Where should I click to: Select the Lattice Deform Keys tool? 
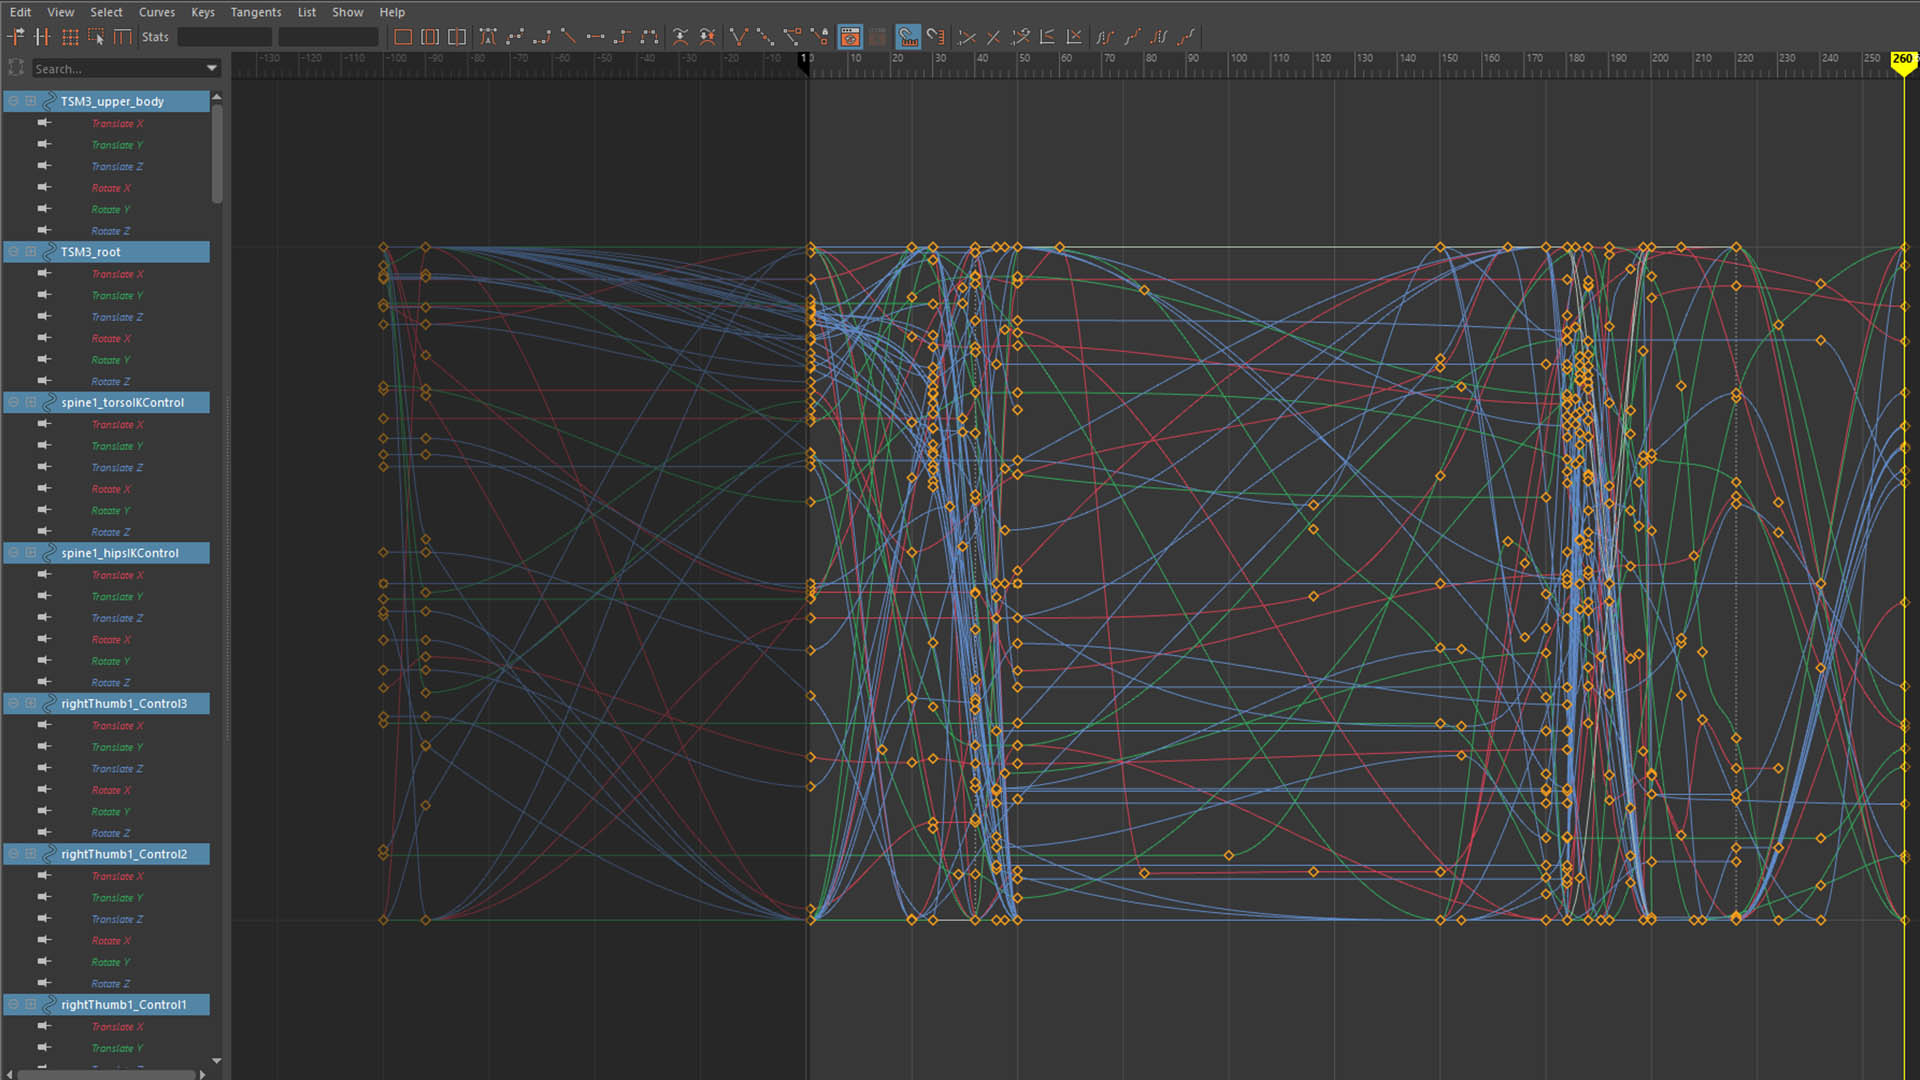(x=70, y=37)
